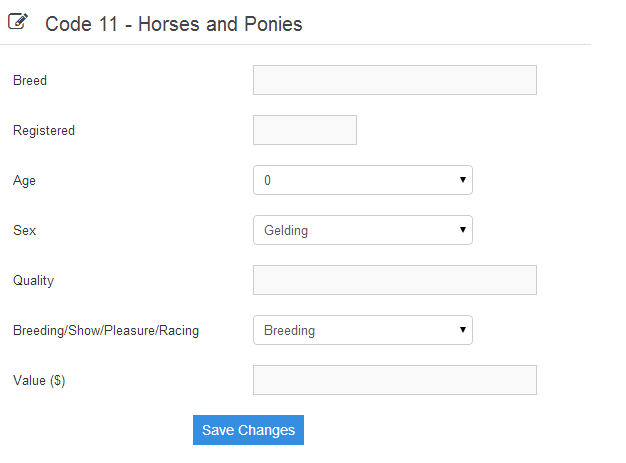Click the Value ($) input field
Viewport: 626px width, 463px height.
coord(395,380)
